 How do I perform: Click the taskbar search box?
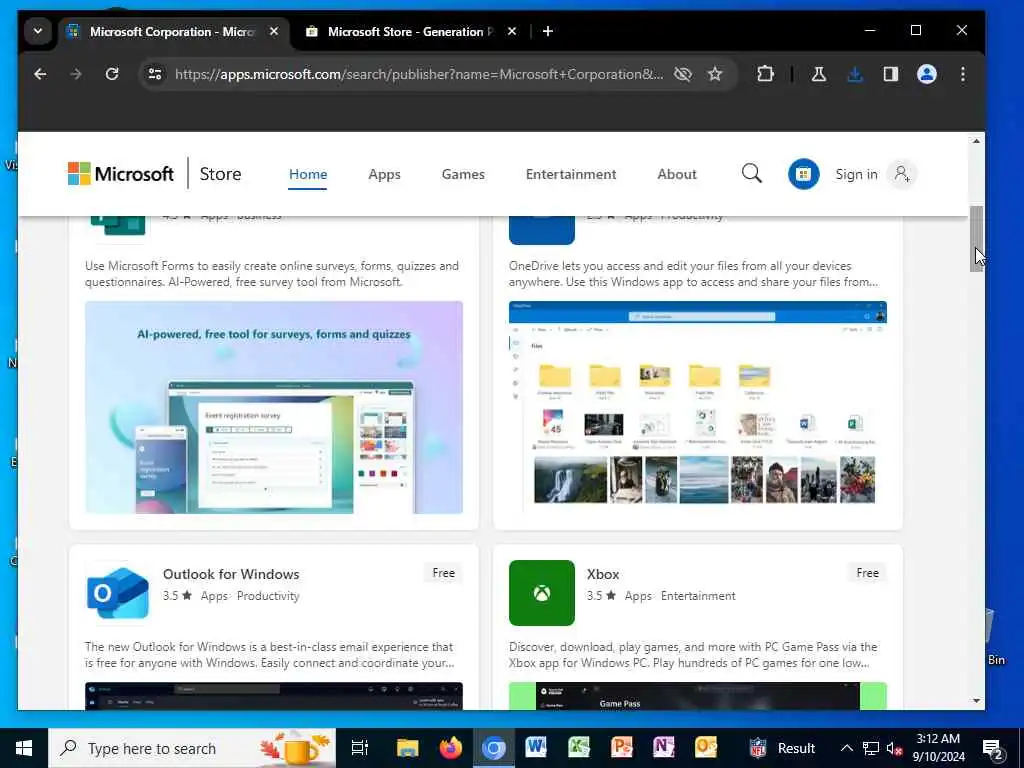[x=192, y=748]
